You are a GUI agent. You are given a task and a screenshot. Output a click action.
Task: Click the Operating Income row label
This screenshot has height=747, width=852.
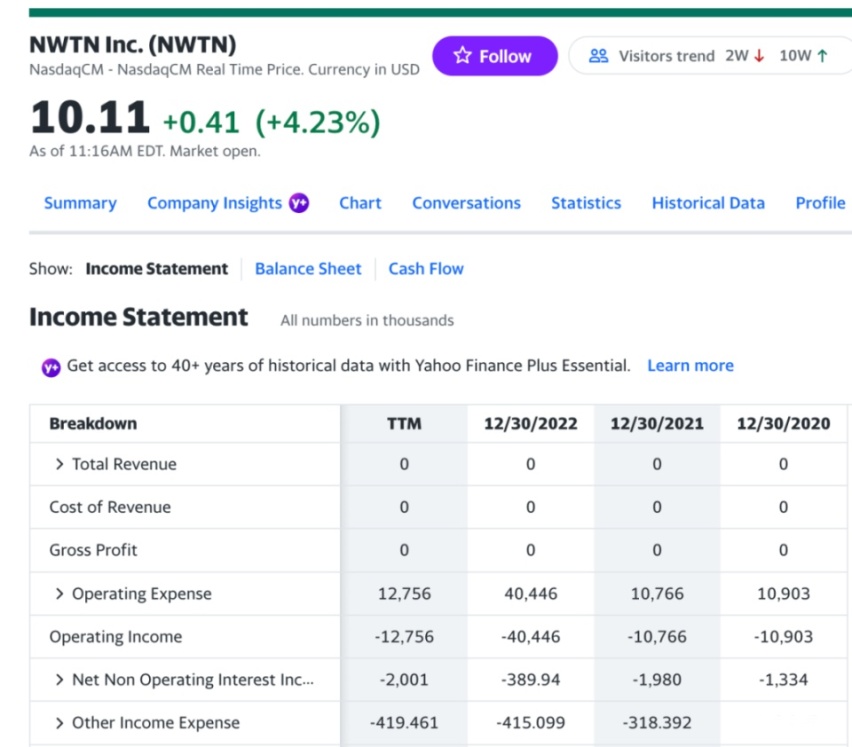point(116,637)
